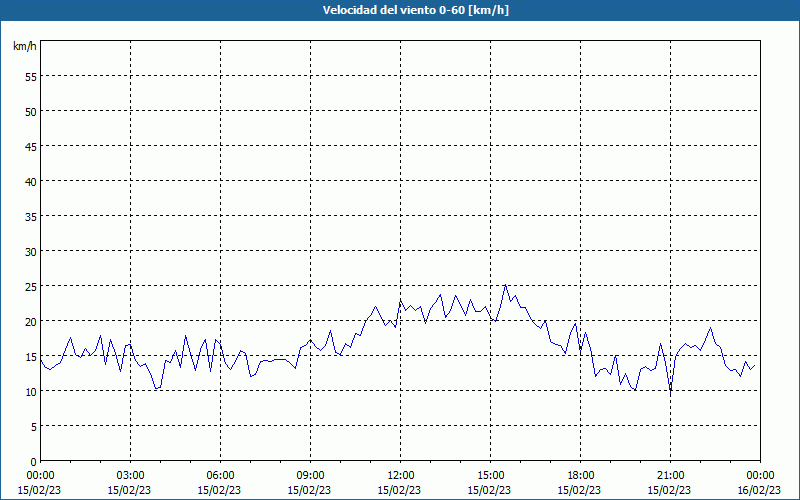
Task: Click the wind speed minimum at 21:00
Action: 670,393
